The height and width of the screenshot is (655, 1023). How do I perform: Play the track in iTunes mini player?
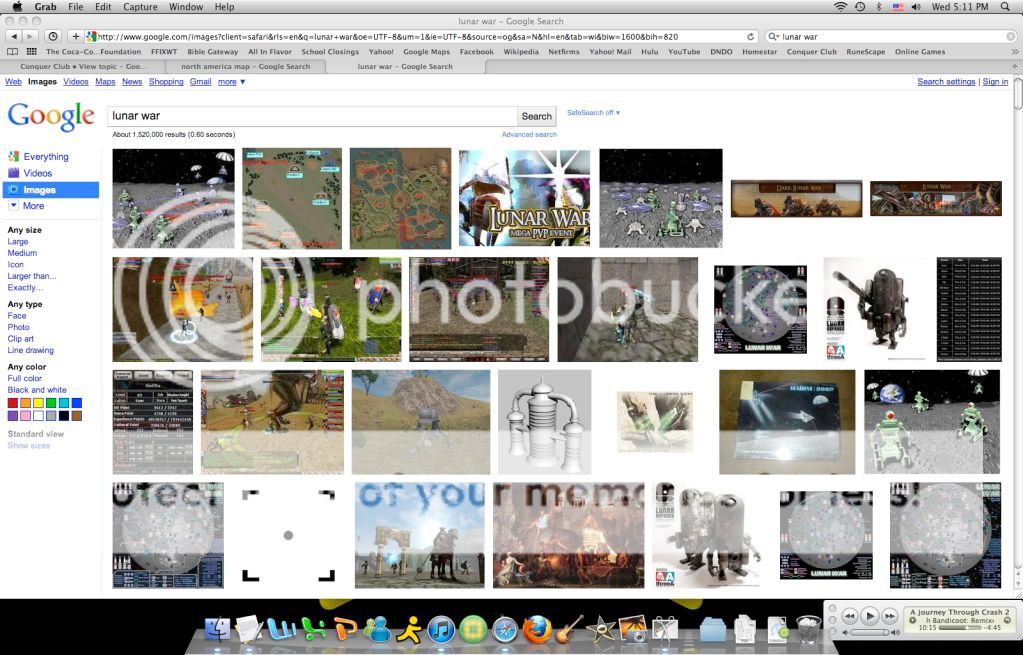[869, 615]
